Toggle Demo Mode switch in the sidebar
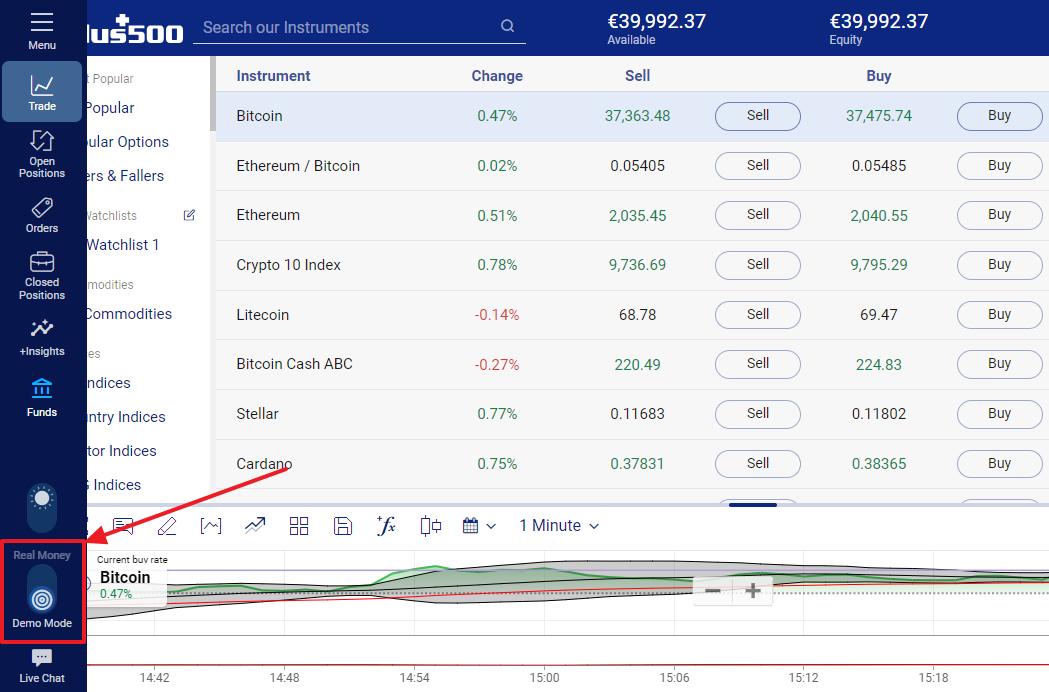The height and width of the screenshot is (692, 1049). click(x=41, y=600)
